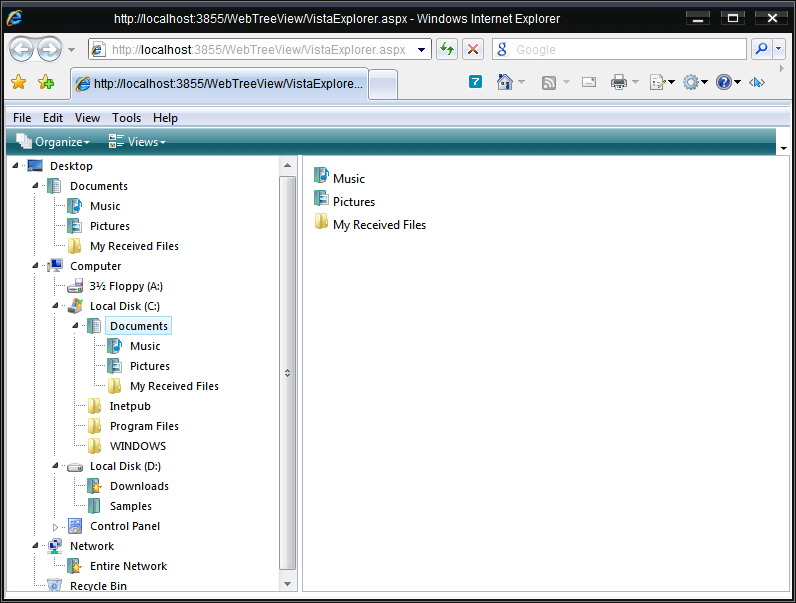Expand the Control Panel tree node
This screenshot has height=603, width=796.
click(56, 526)
